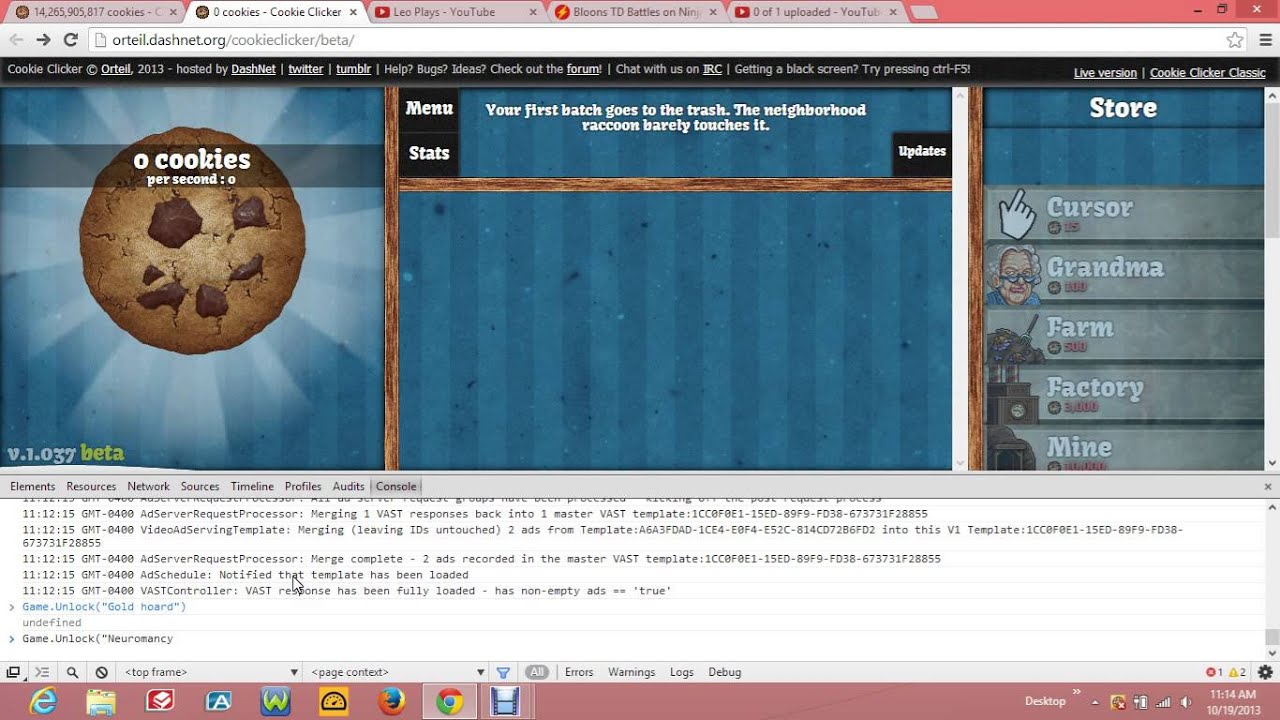
Task: Click the Game.Unlock("Neuromancy console input line
Action: [x=98, y=638]
